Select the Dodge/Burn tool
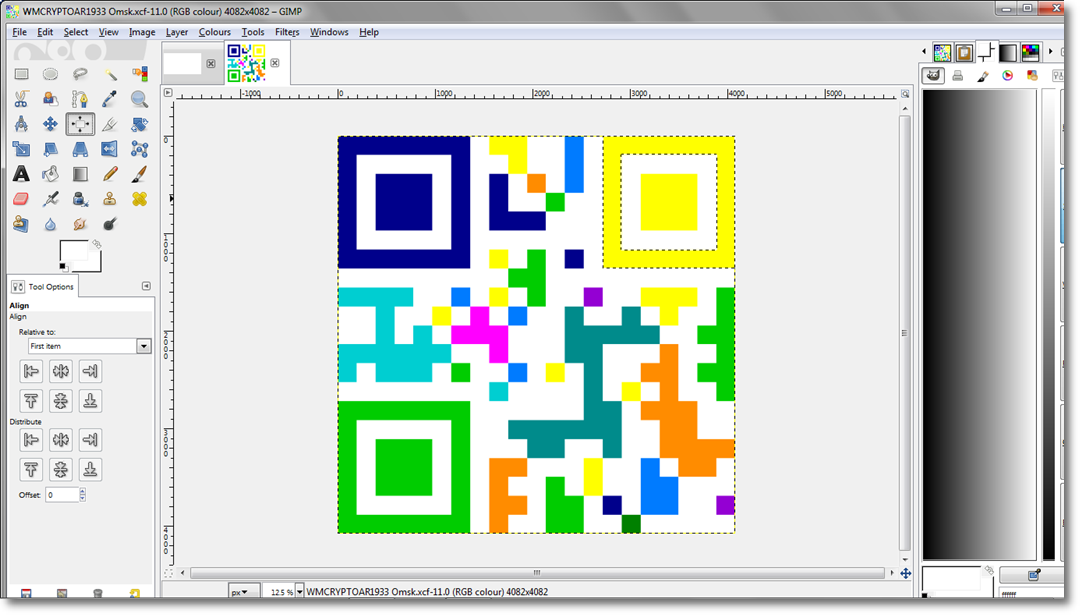The width and height of the screenshot is (1080, 615). 110,224
